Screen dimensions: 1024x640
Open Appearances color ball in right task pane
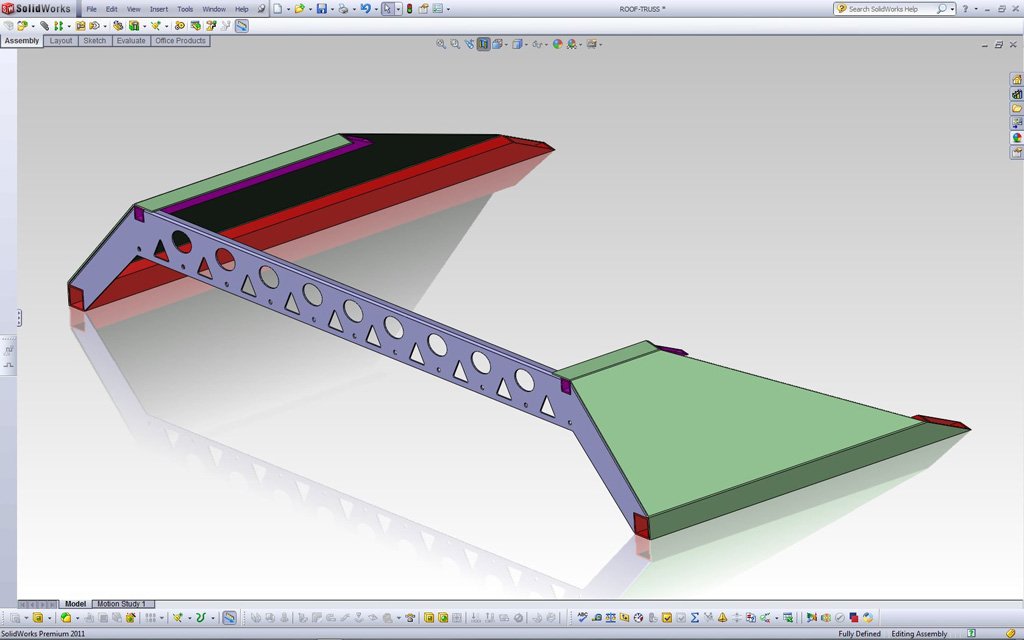1017,138
